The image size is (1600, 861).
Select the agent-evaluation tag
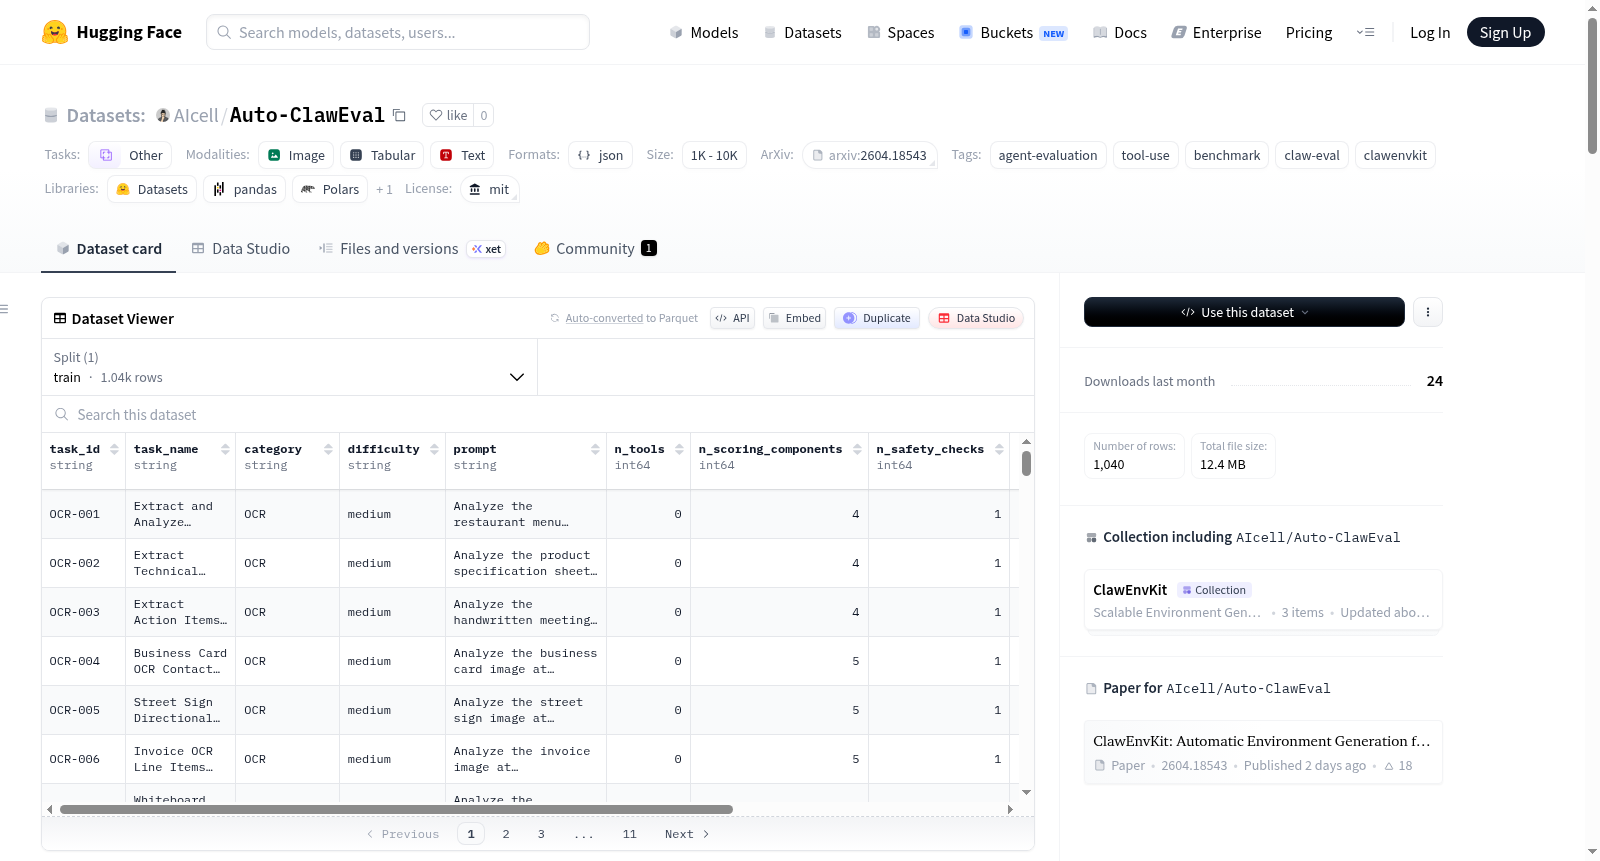[x=1047, y=155]
